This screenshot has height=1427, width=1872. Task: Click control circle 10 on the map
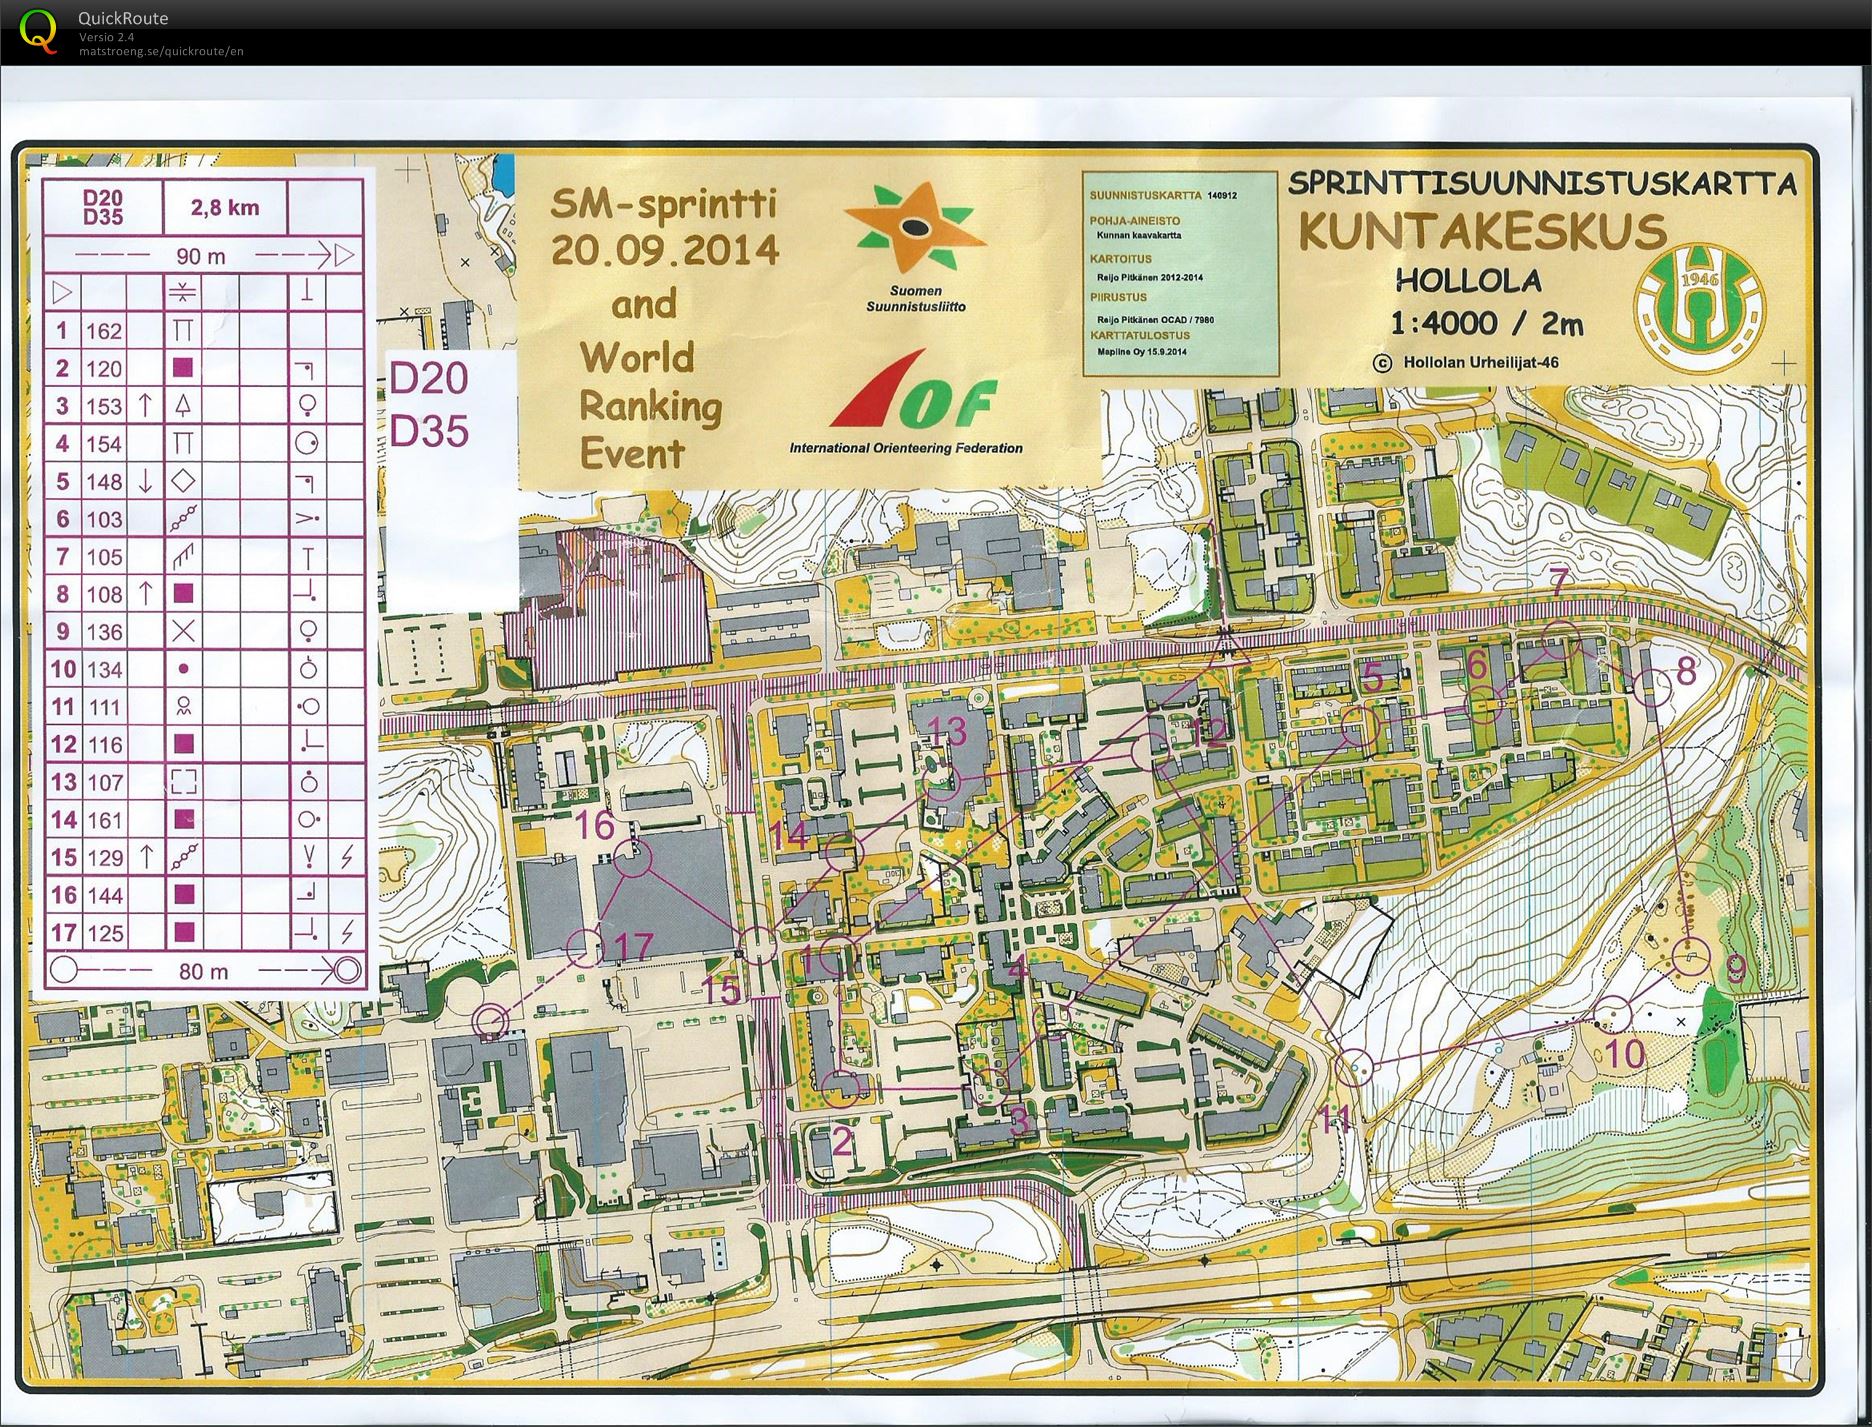pos(1611,1014)
